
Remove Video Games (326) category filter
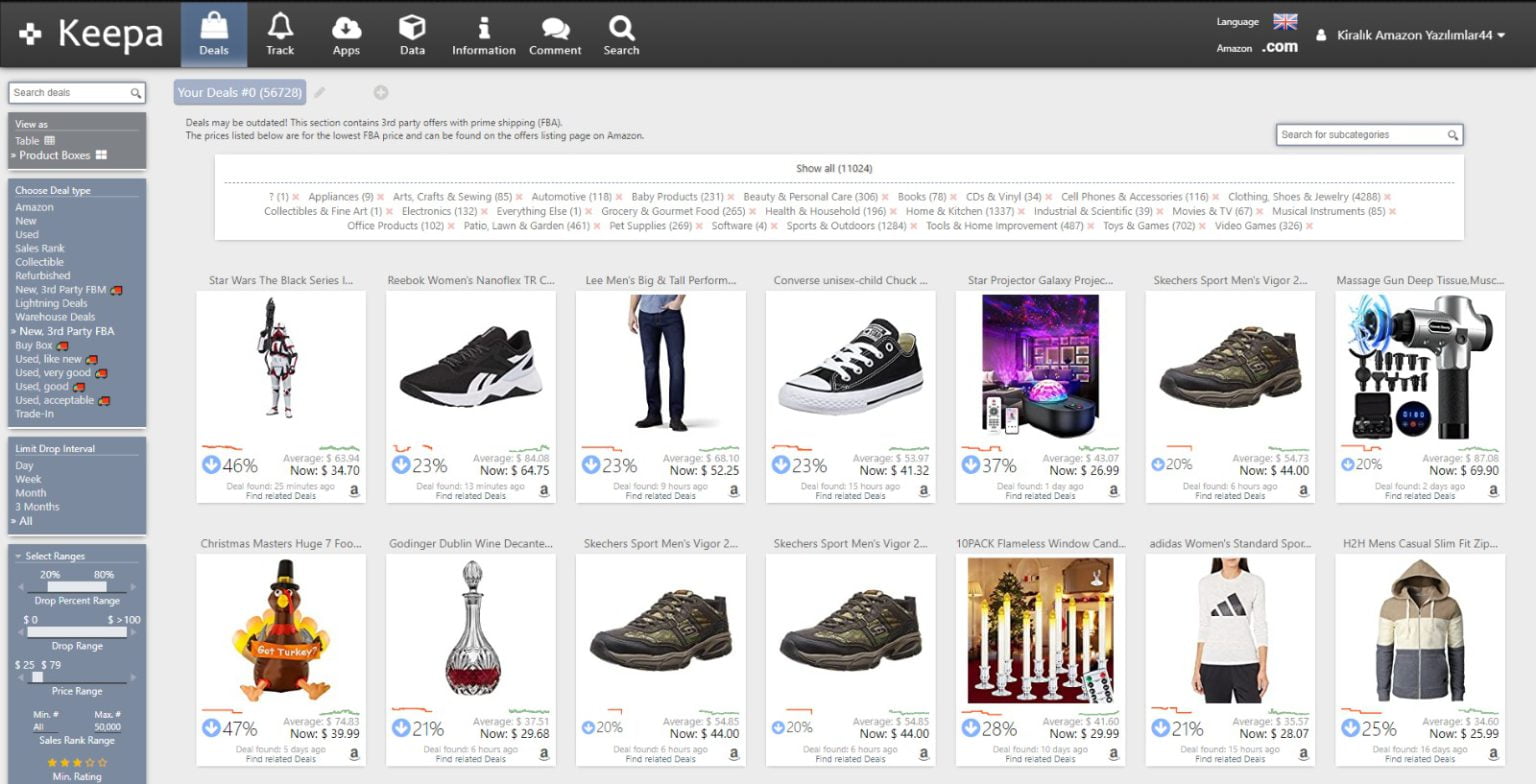coord(1310,227)
